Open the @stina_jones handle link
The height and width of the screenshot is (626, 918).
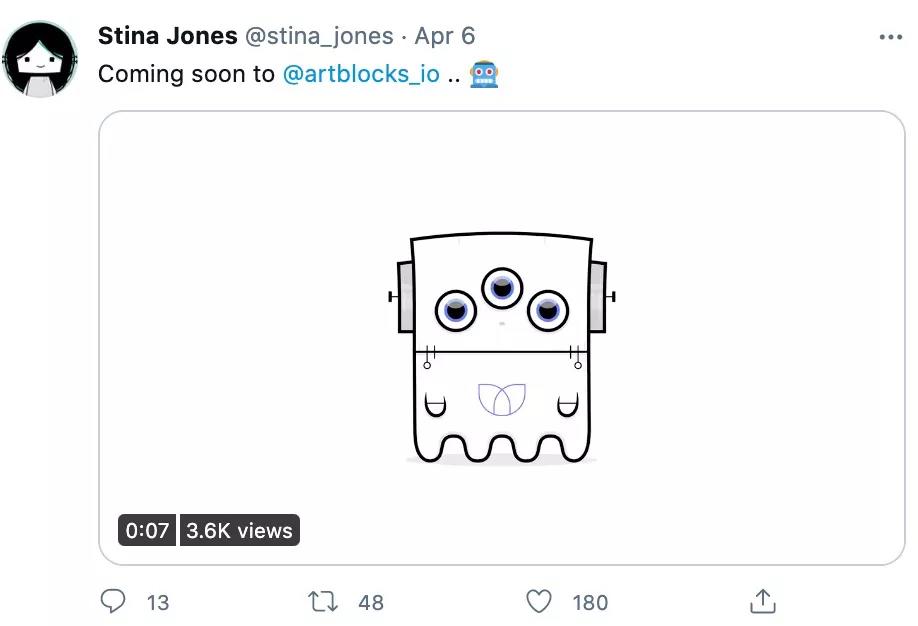point(319,36)
